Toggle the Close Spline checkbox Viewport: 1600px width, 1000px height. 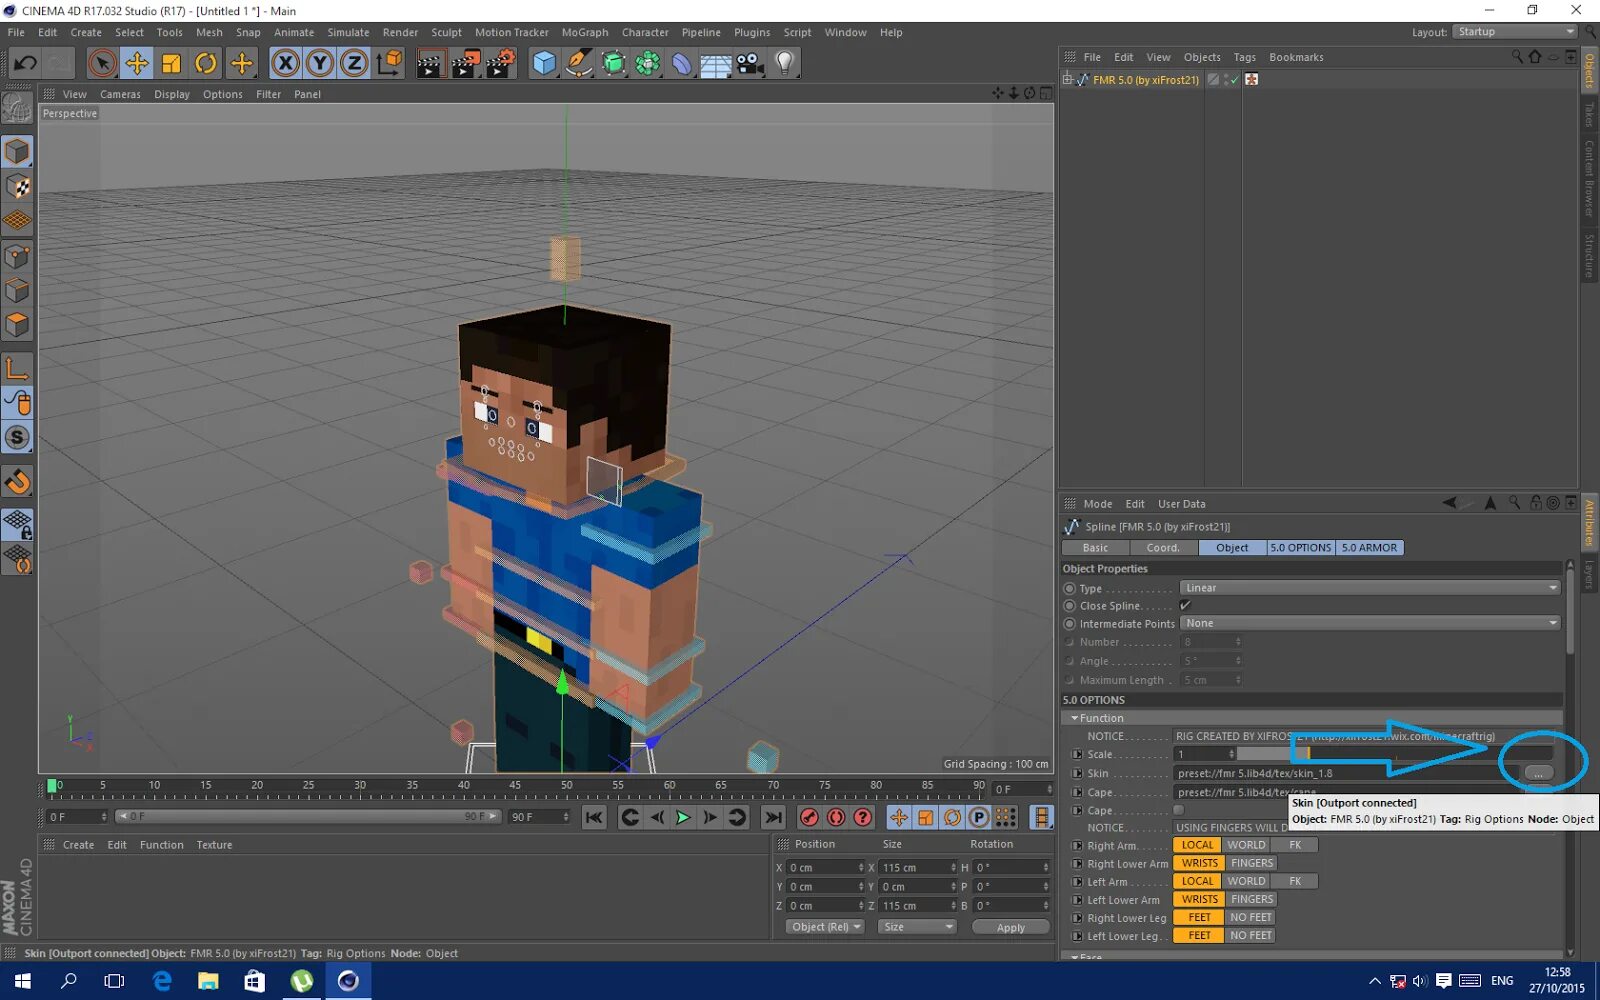[x=1185, y=605]
